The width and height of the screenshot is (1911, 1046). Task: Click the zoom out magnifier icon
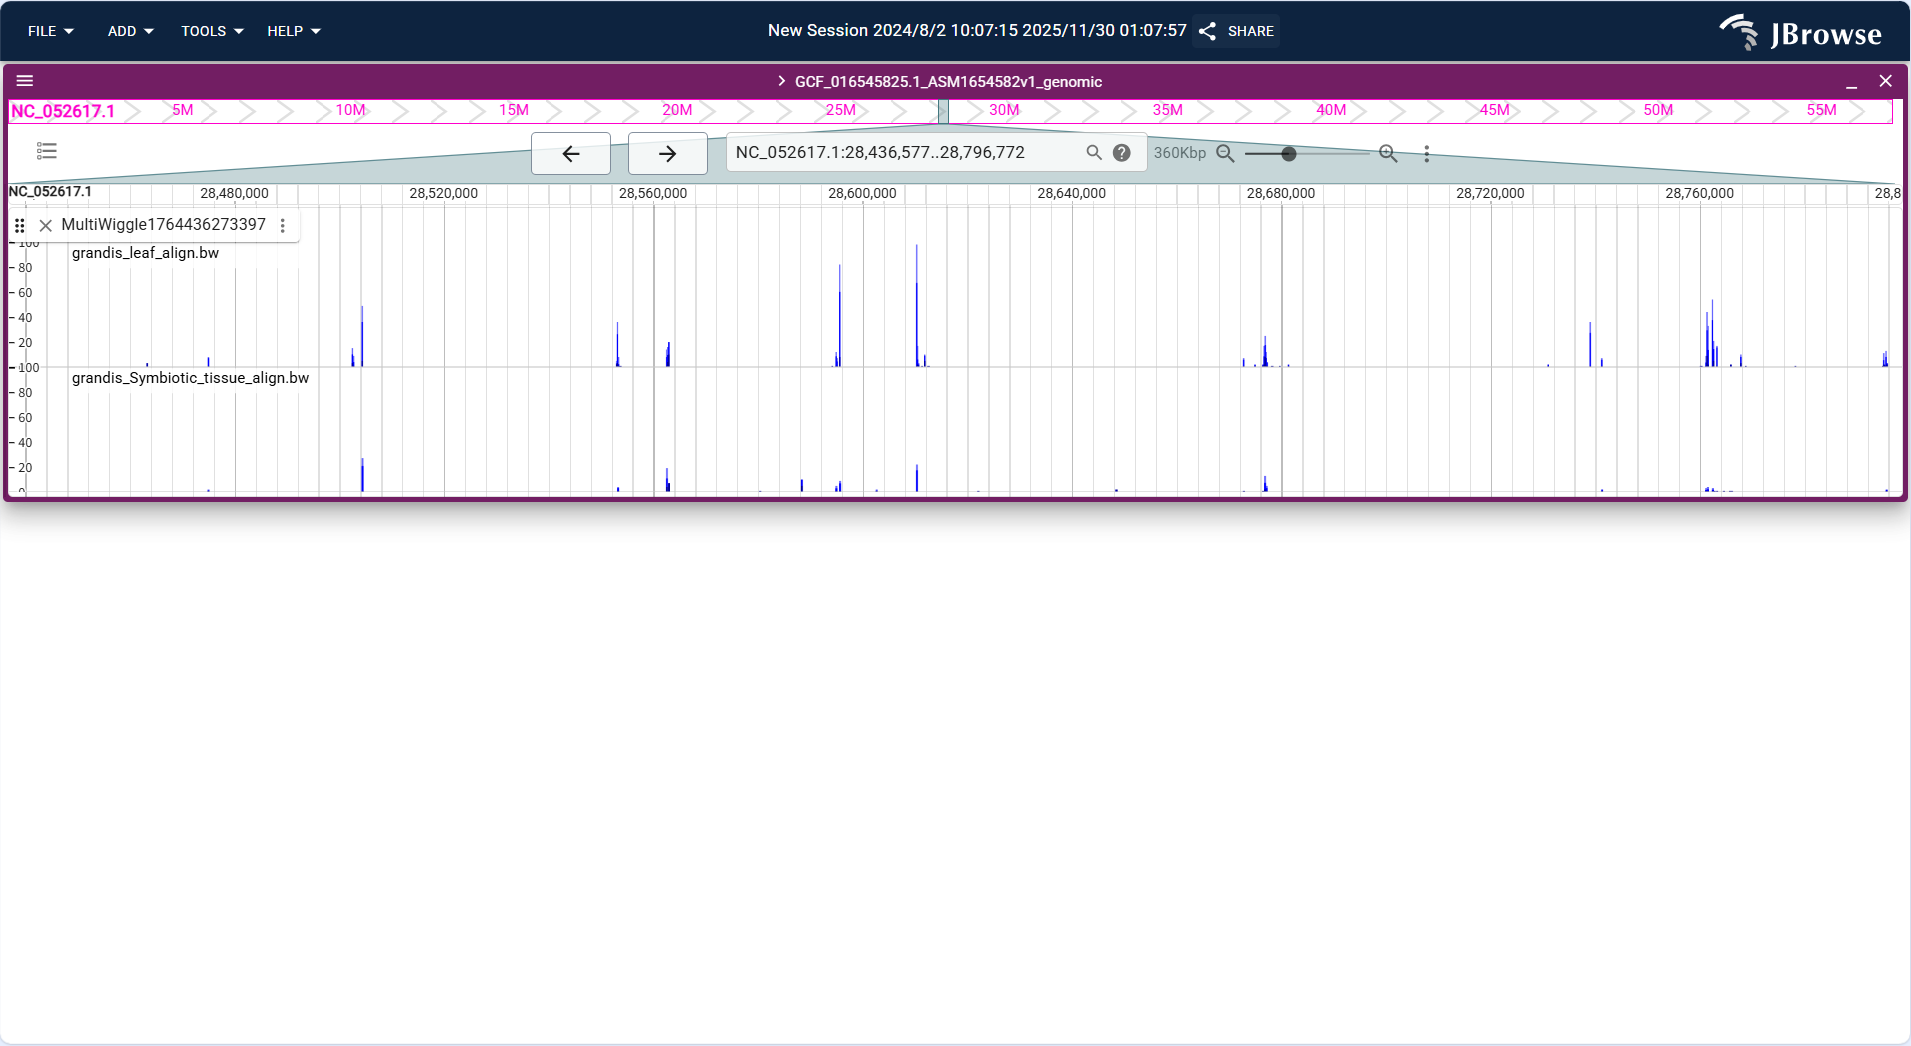[1224, 153]
